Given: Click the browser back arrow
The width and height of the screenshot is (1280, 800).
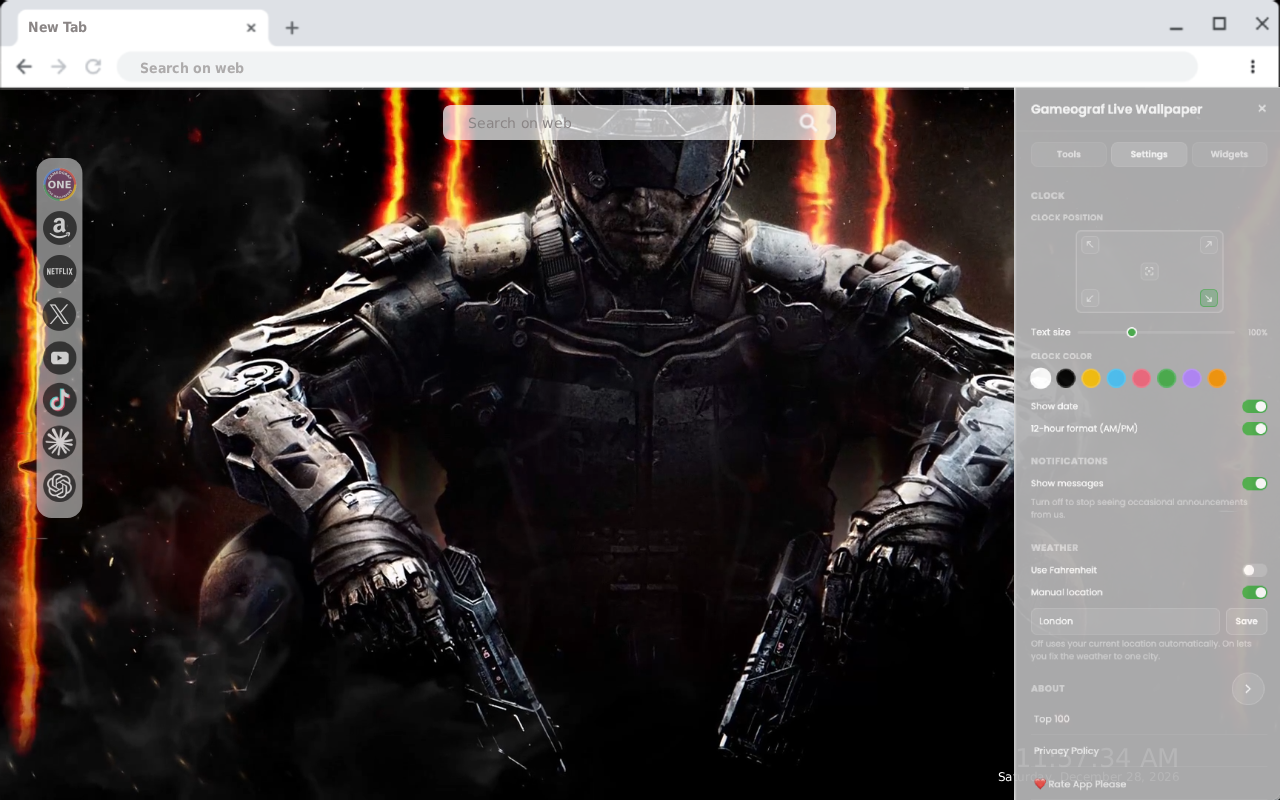Looking at the screenshot, I should click(24, 67).
